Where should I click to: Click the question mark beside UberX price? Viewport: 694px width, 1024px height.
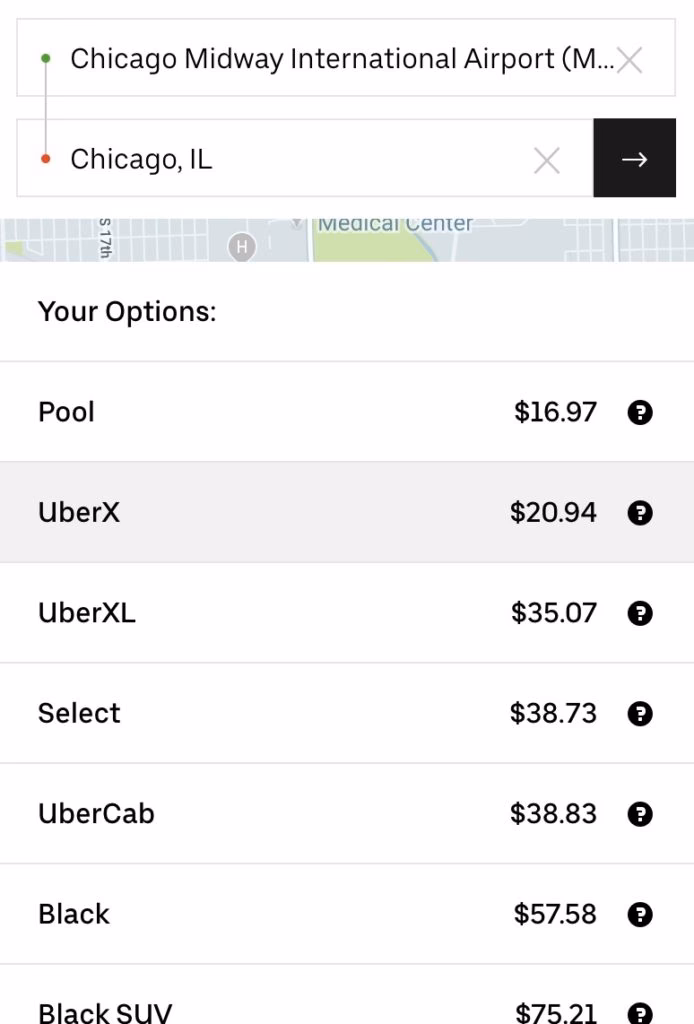click(640, 512)
